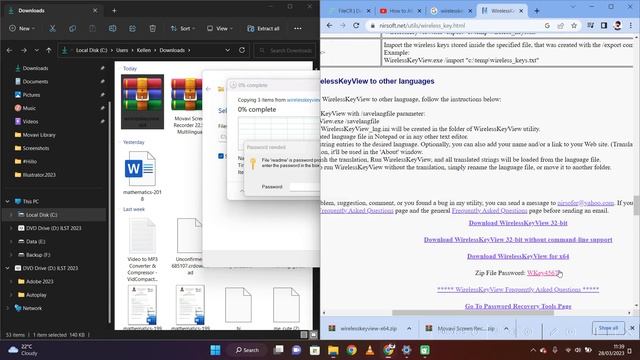This screenshot has height=360, width=640.
Task: Open the Sort dropdown menu
Action: click(182, 29)
